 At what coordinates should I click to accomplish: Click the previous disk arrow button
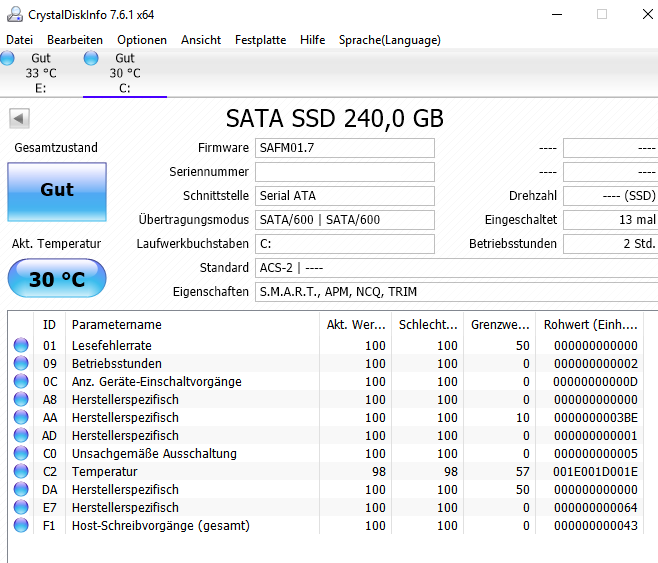tap(19, 118)
